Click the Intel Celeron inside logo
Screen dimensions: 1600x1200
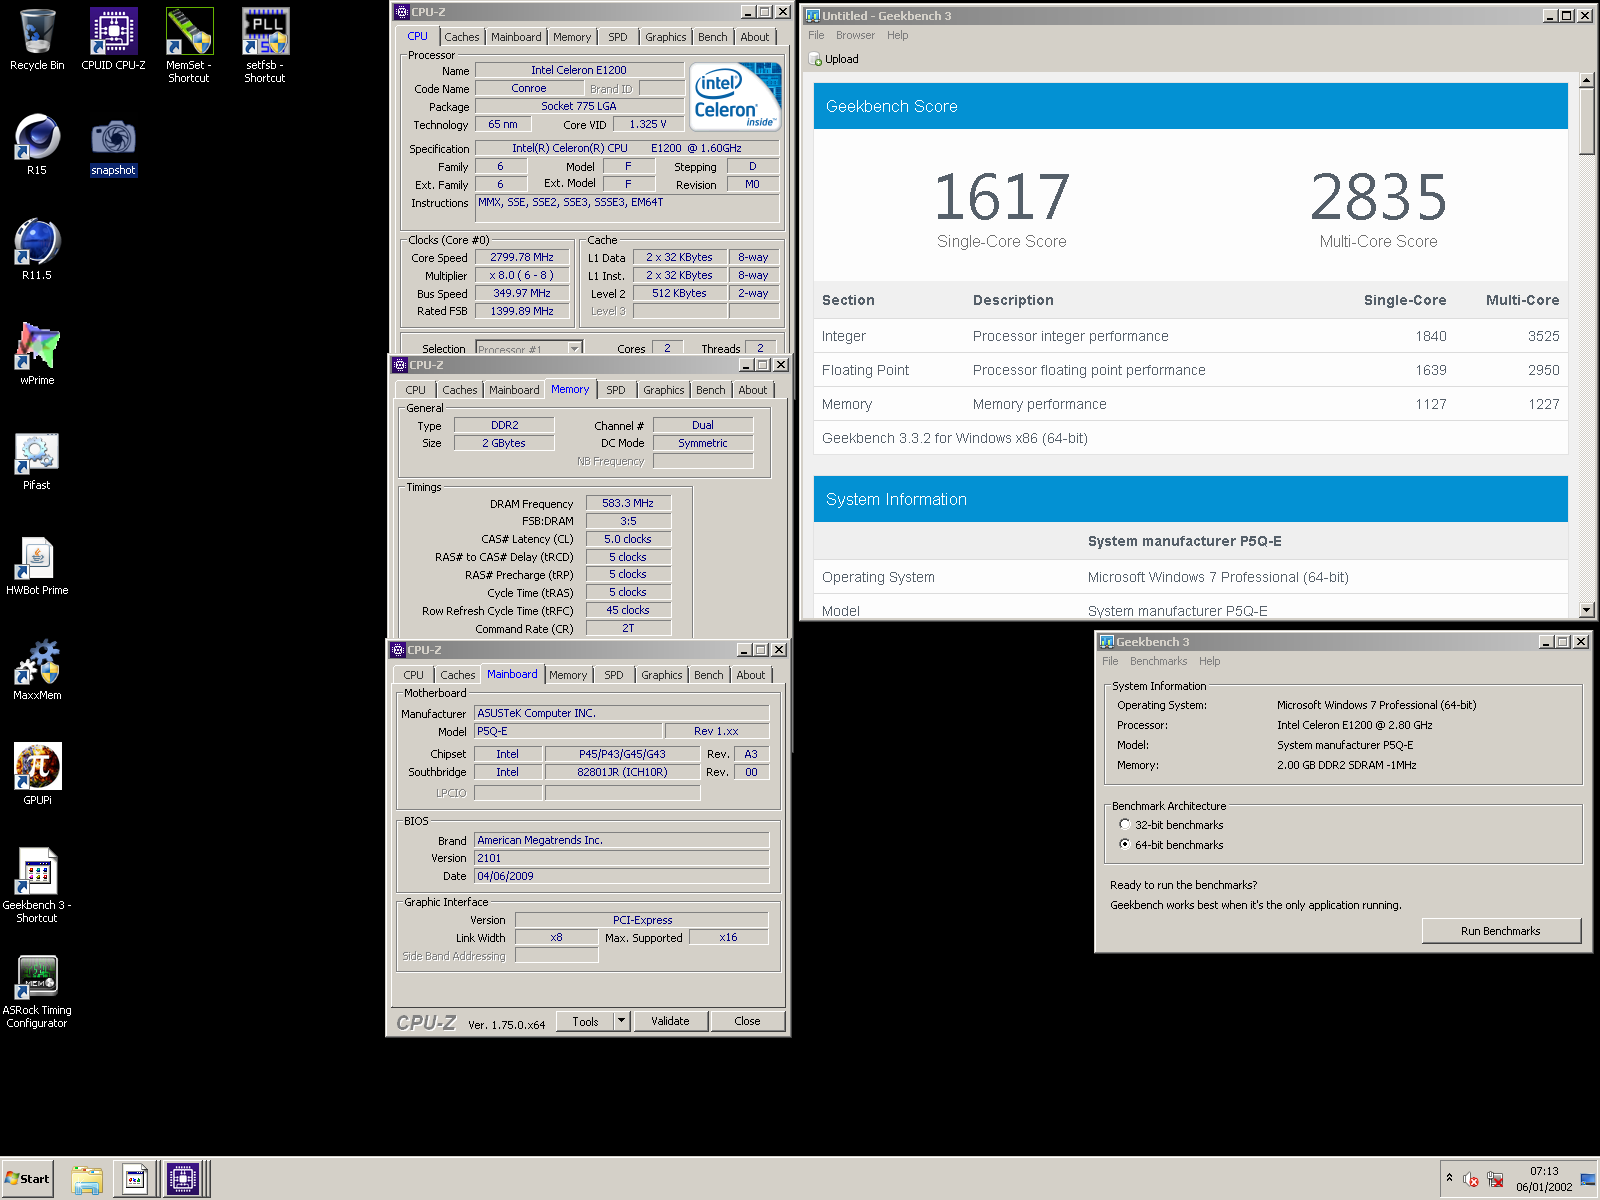tap(736, 97)
